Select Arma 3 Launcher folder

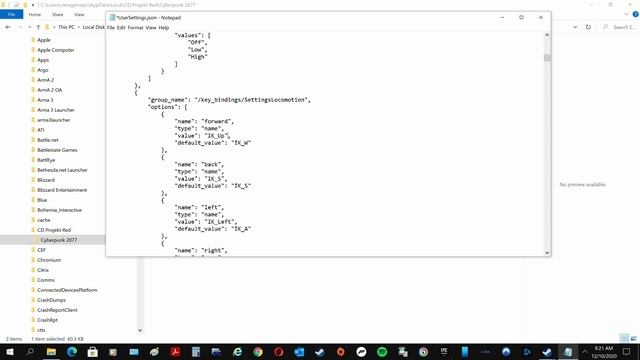click(56, 110)
